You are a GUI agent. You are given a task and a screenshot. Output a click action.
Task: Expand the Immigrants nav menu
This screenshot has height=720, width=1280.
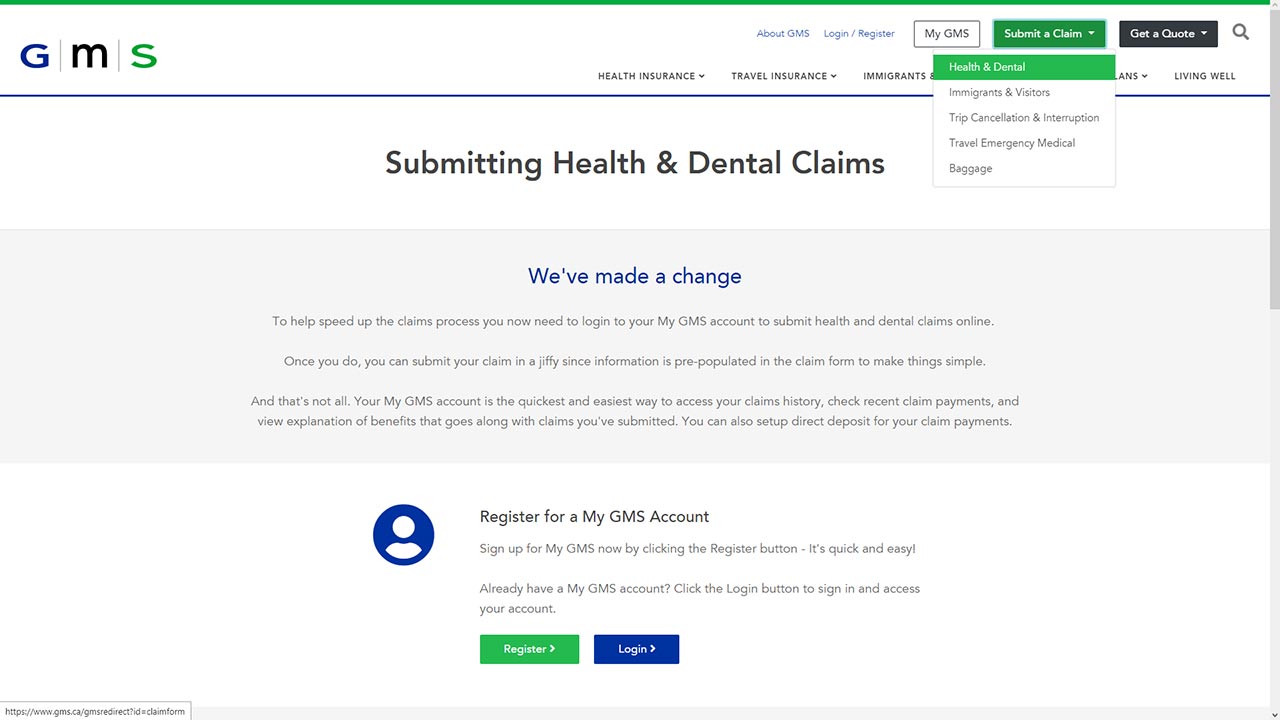(897, 76)
